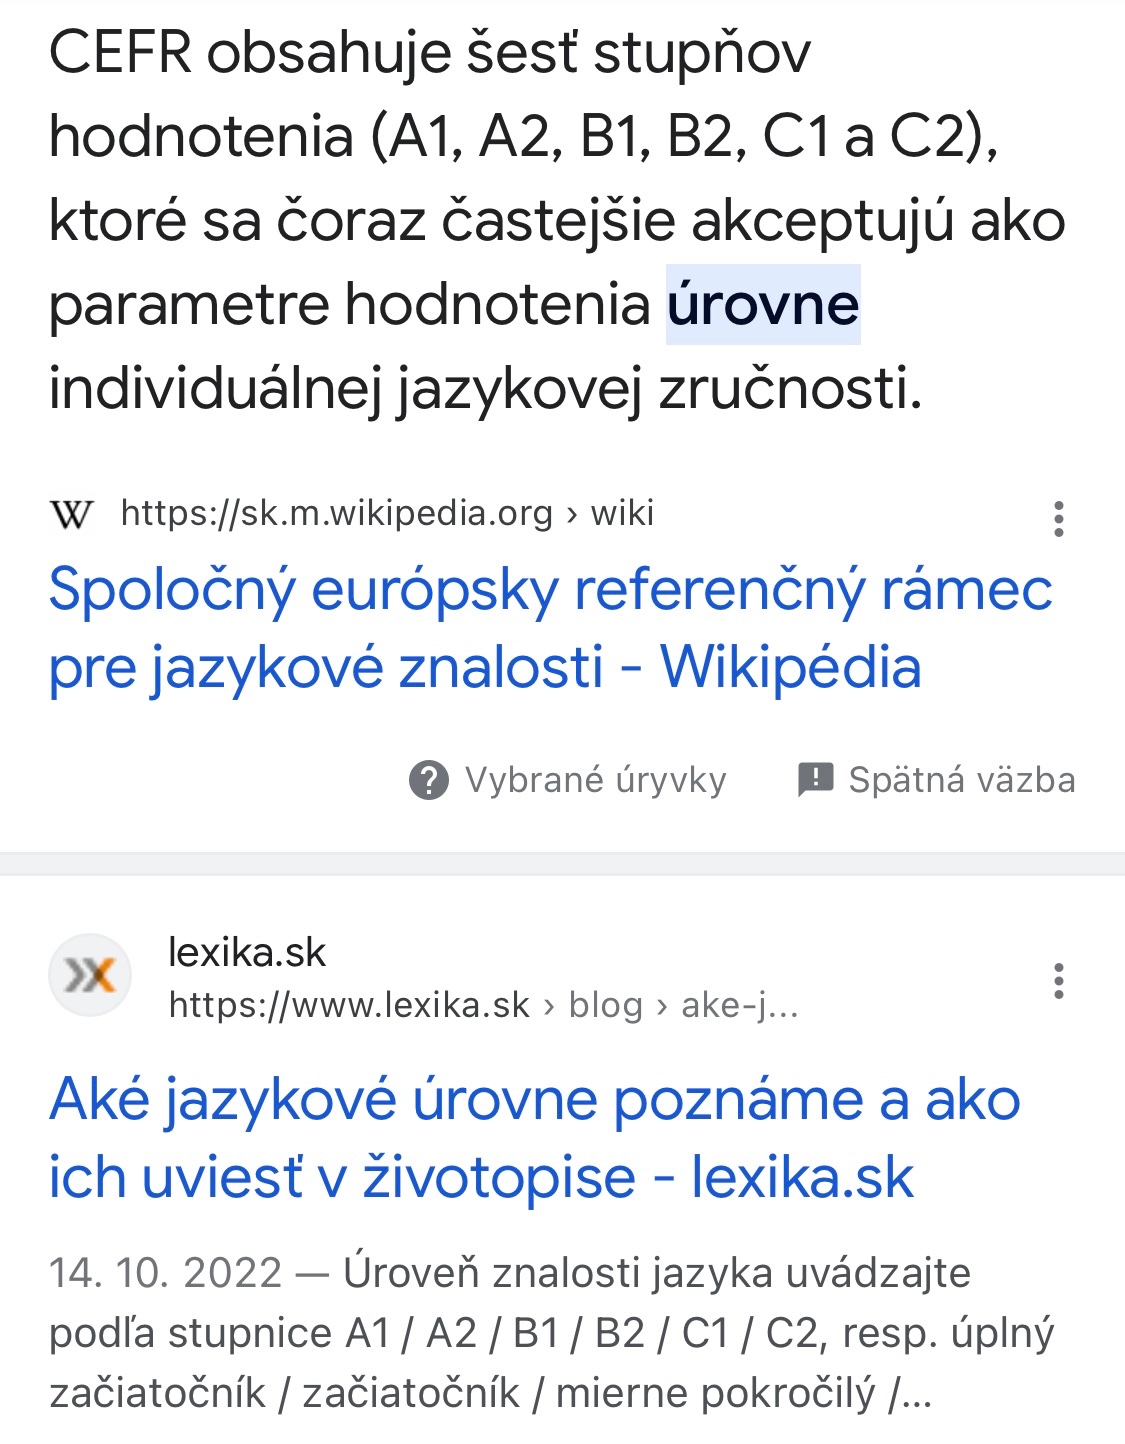The height and width of the screenshot is (1444, 1125).
Task: Click the Wikipedia W favicon
Action: pyautogui.click(x=71, y=515)
